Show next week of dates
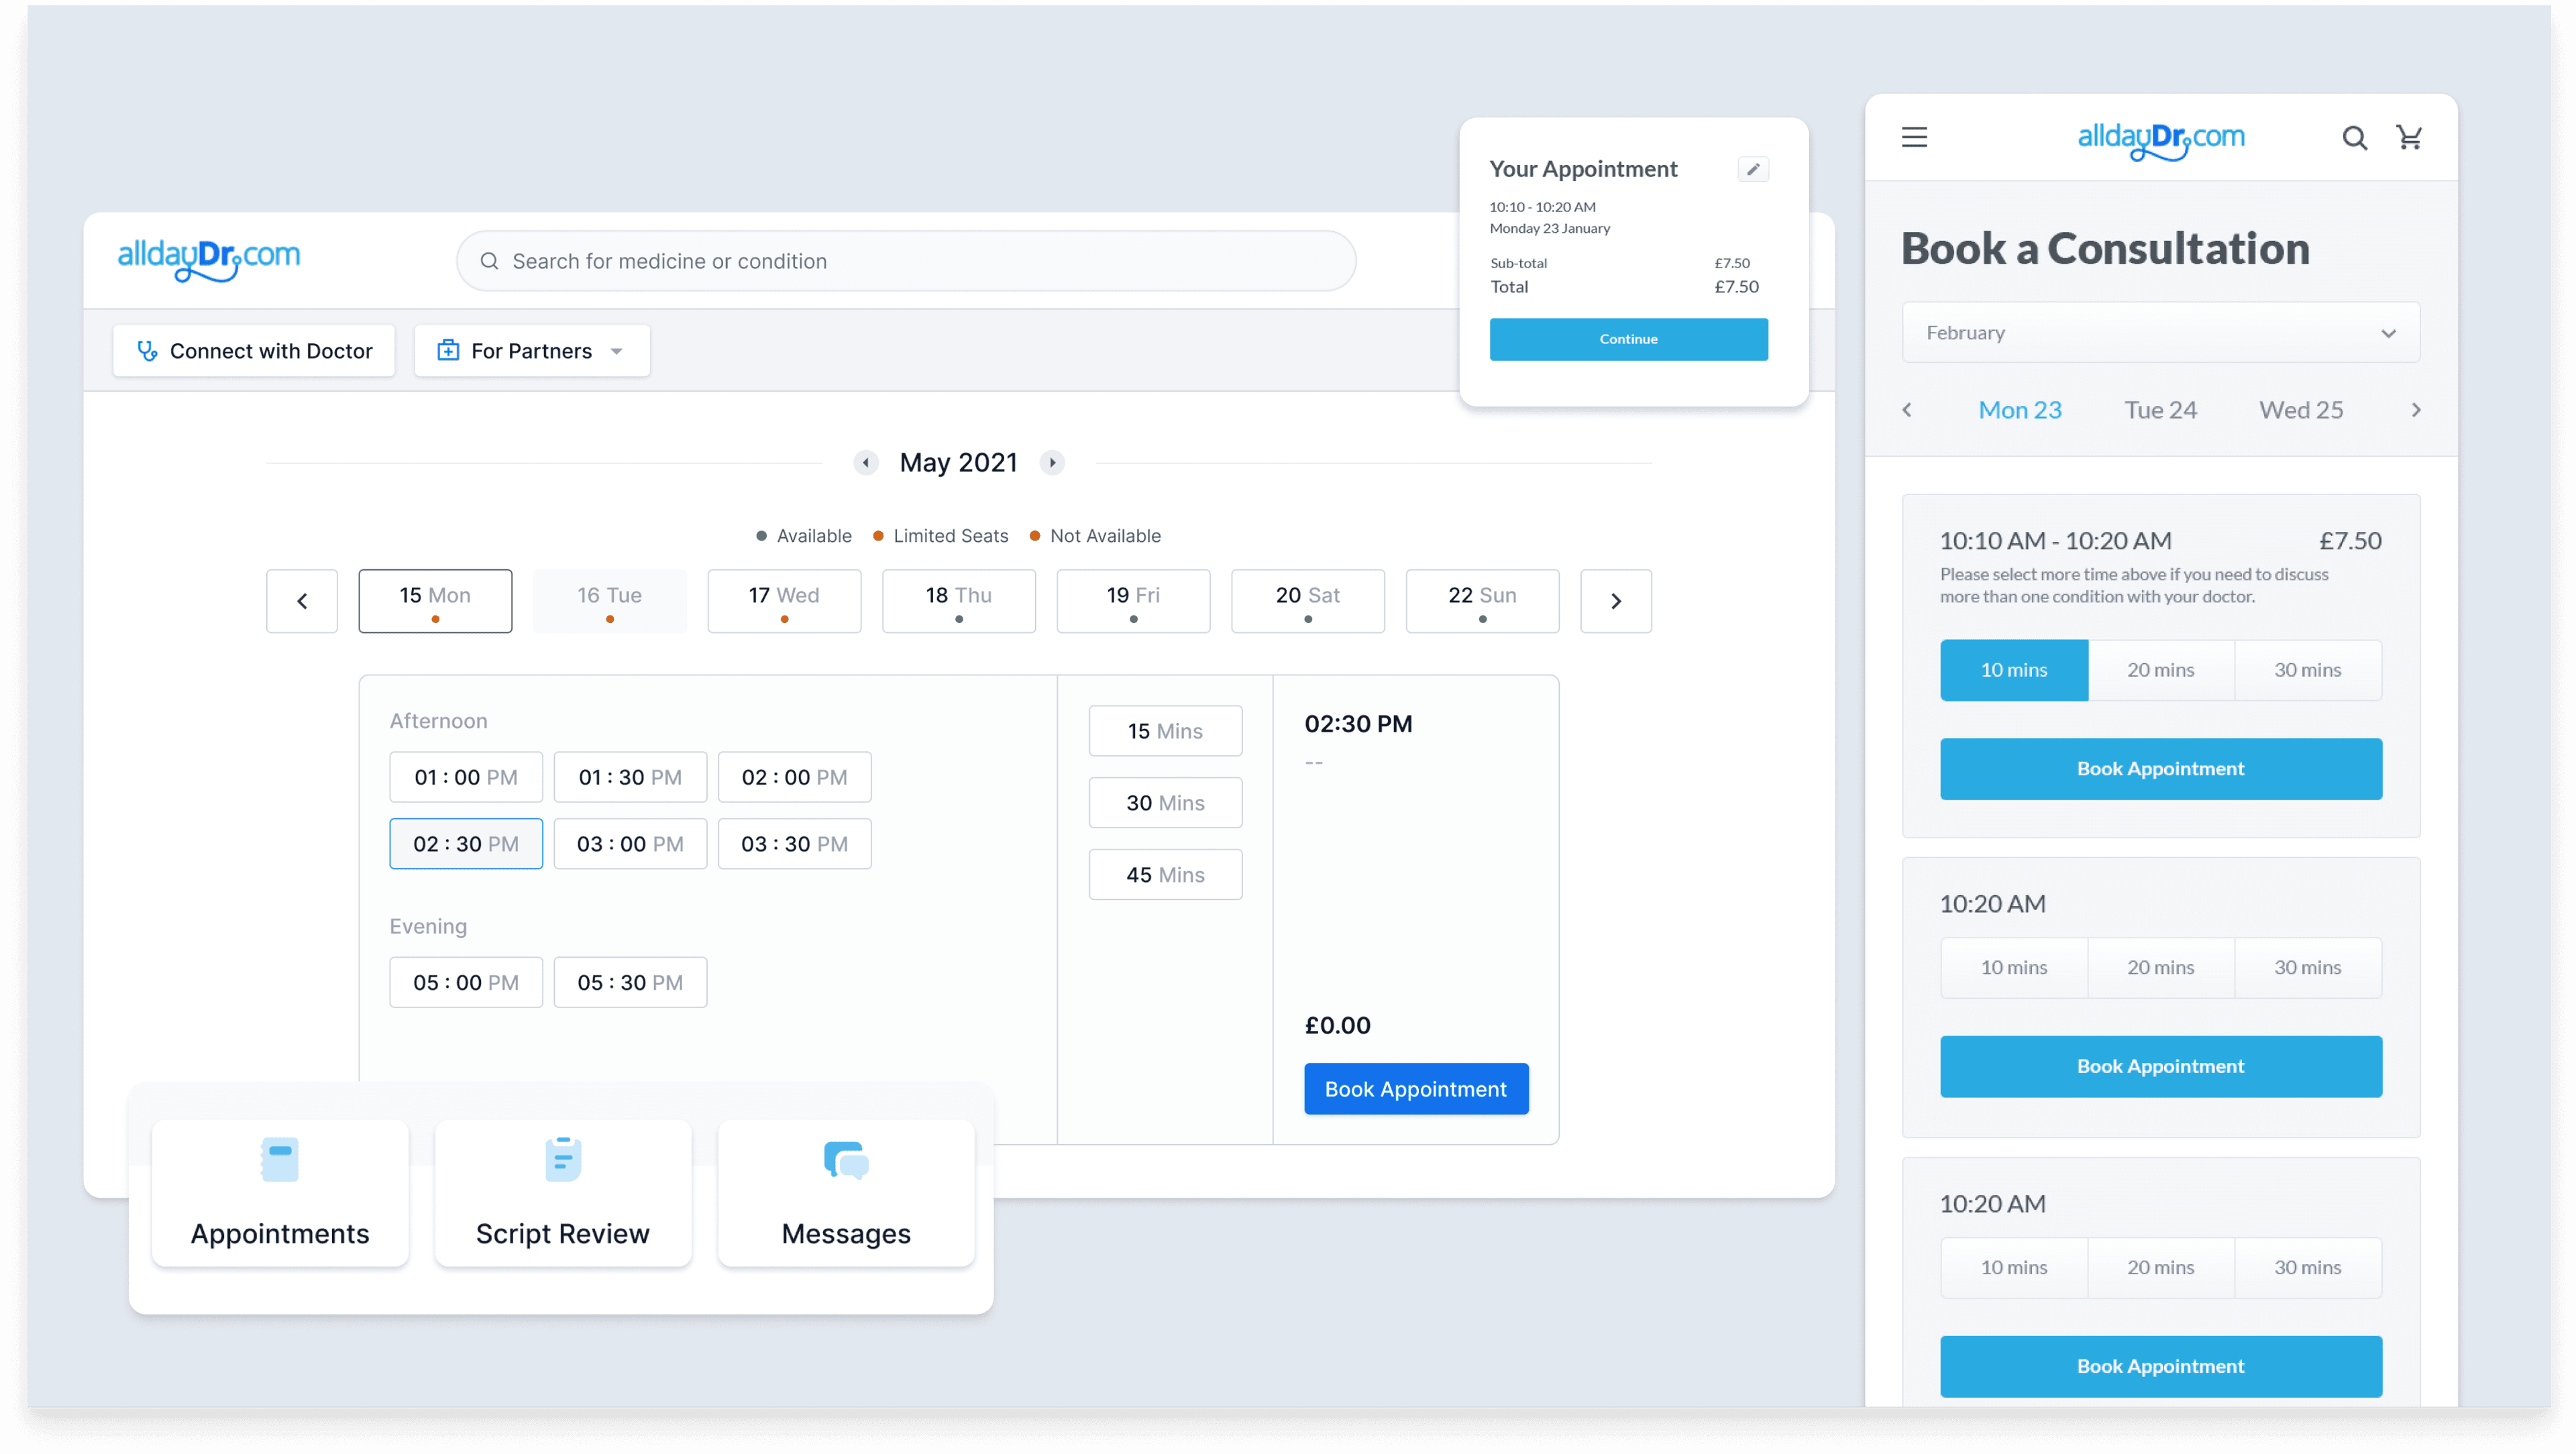The image size is (2576, 1454). pos(1616,601)
